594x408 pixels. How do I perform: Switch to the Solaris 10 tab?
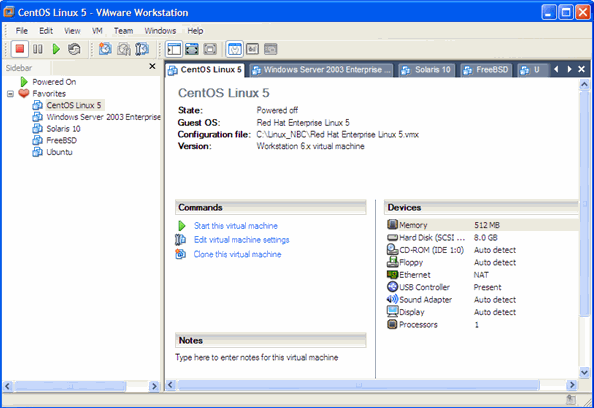tap(427, 70)
